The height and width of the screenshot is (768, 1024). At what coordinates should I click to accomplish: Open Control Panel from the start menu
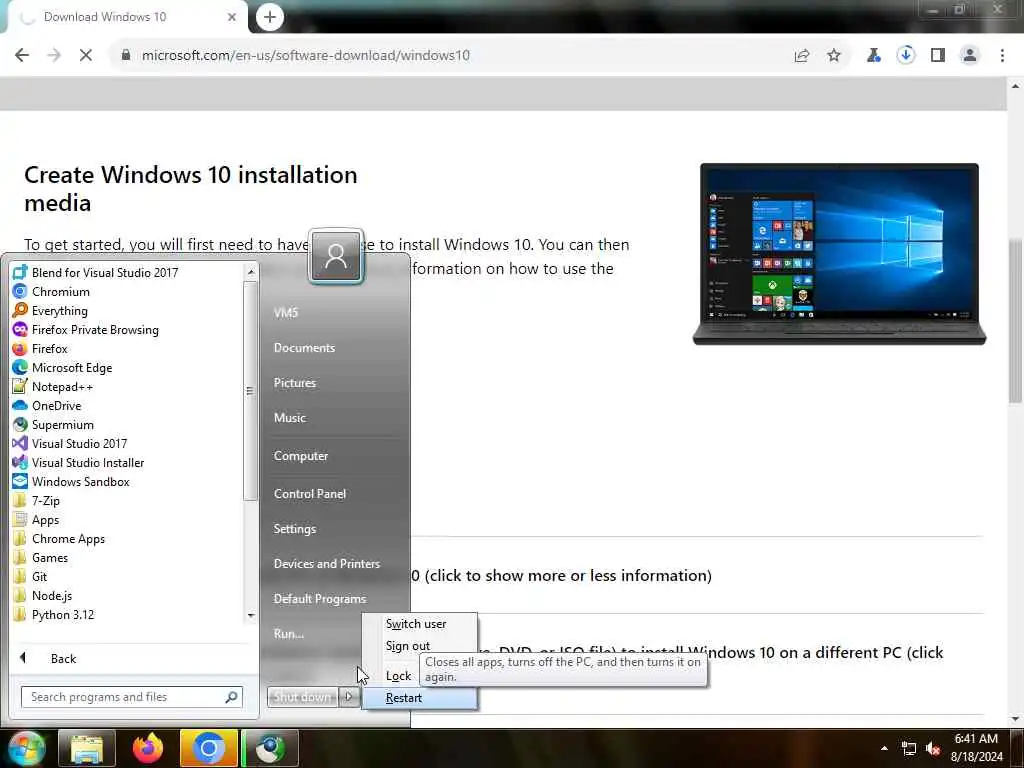[310, 493]
